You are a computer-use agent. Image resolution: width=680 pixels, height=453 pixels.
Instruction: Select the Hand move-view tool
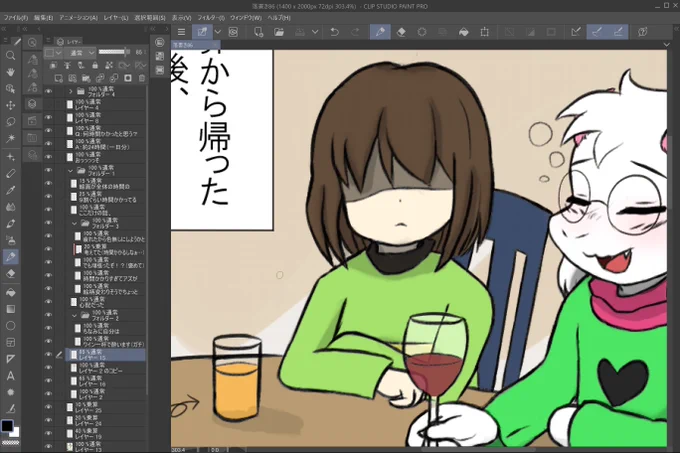pos(10,72)
